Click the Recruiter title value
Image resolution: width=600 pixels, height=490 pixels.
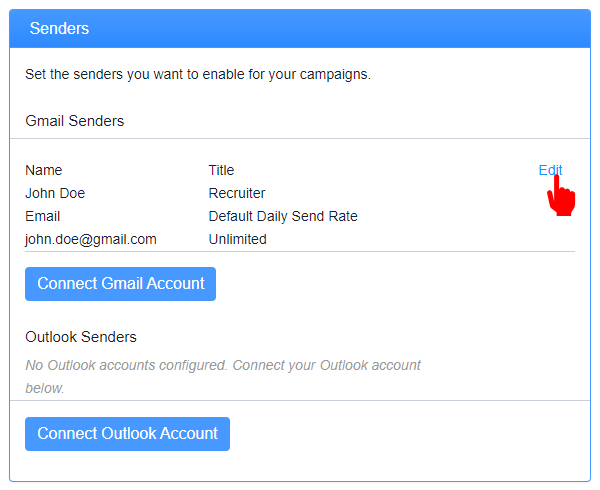tap(237, 193)
